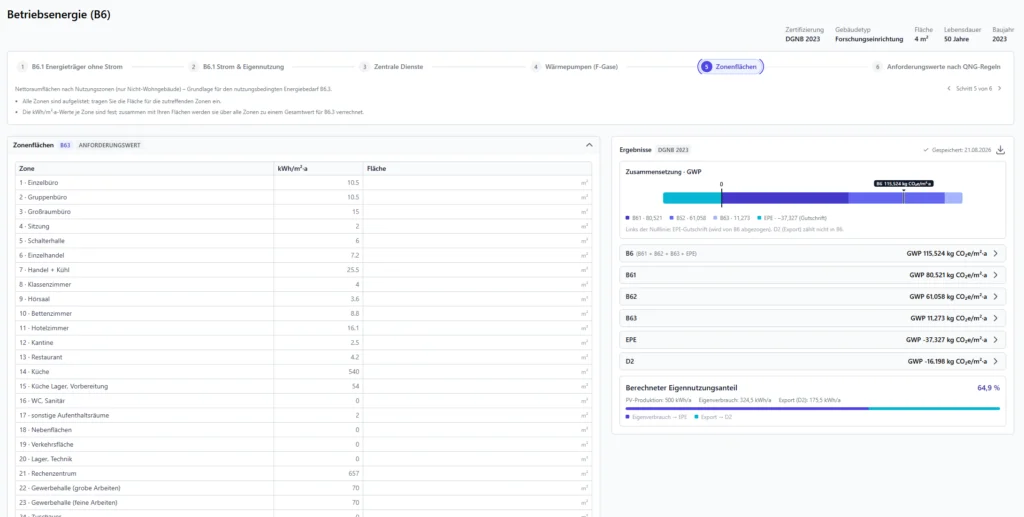Image resolution: width=1024 pixels, height=517 pixels.
Task: Click the Export → D2 legend entry
Action: (x=711, y=416)
